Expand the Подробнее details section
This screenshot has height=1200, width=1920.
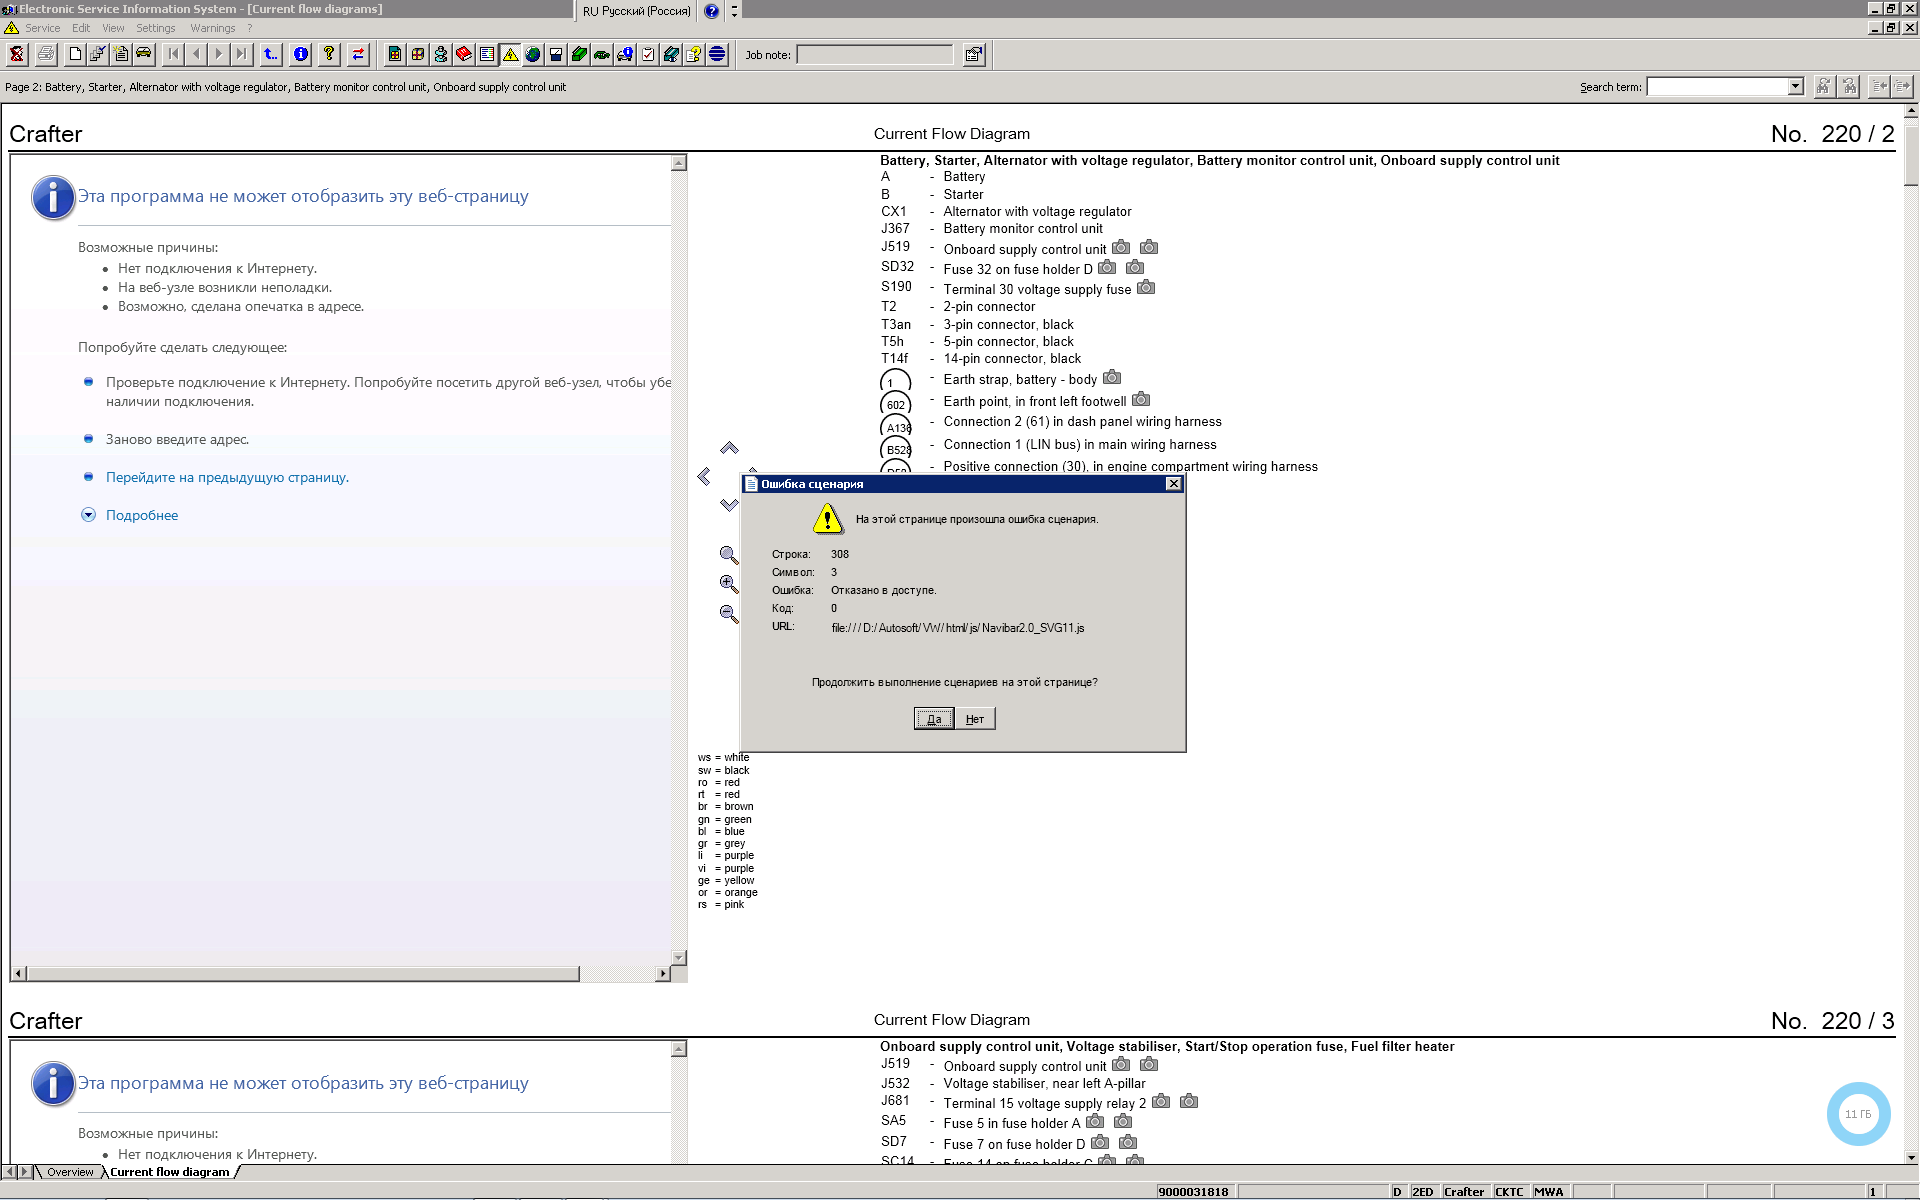pyautogui.click(x=142, y=515)
